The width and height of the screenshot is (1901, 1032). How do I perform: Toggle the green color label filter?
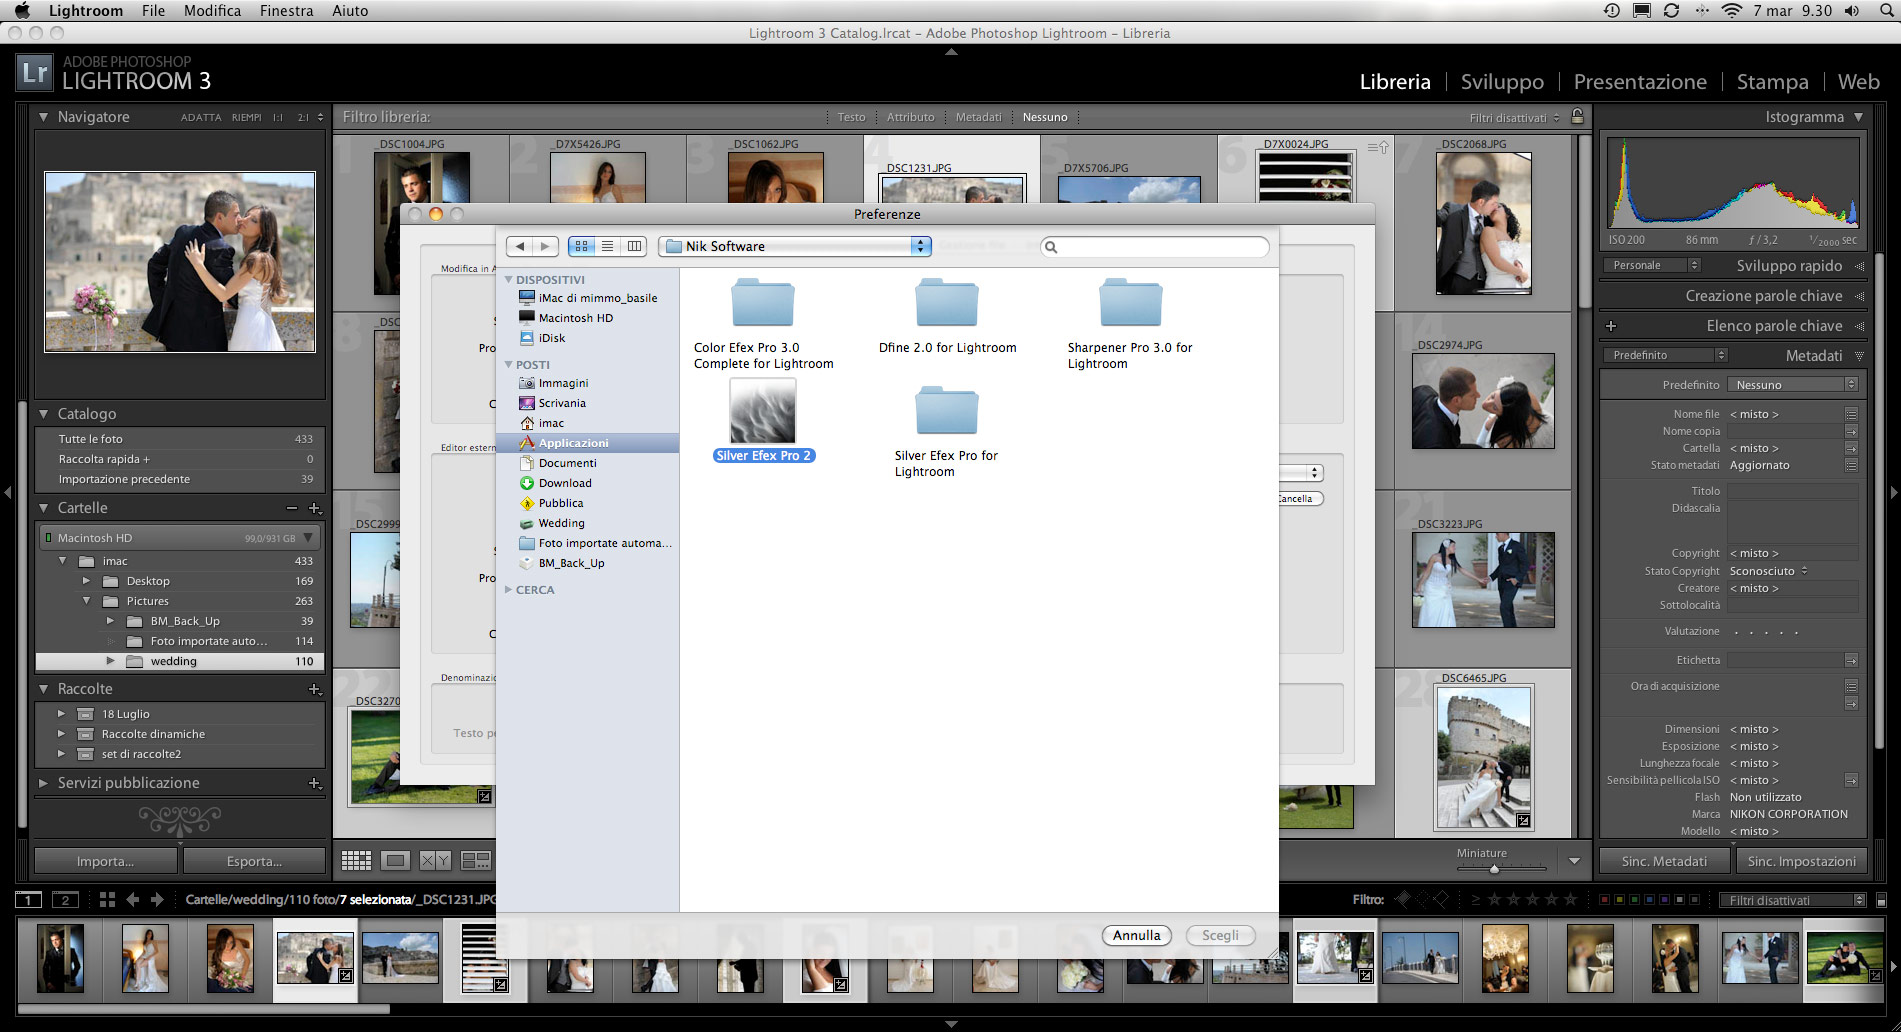(x=1634, y=899)
